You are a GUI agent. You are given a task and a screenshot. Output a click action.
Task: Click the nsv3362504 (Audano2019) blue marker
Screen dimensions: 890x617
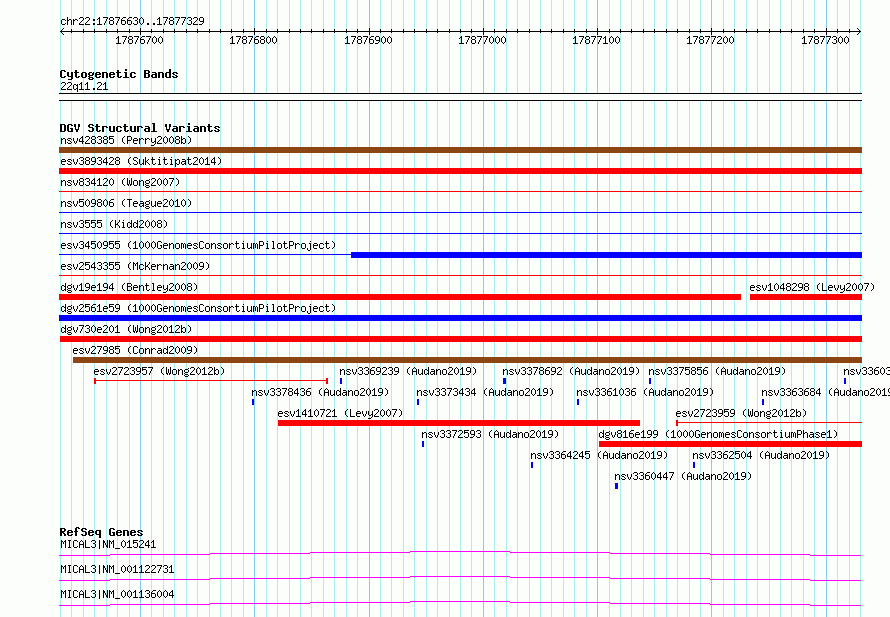(x=694, y=465)
